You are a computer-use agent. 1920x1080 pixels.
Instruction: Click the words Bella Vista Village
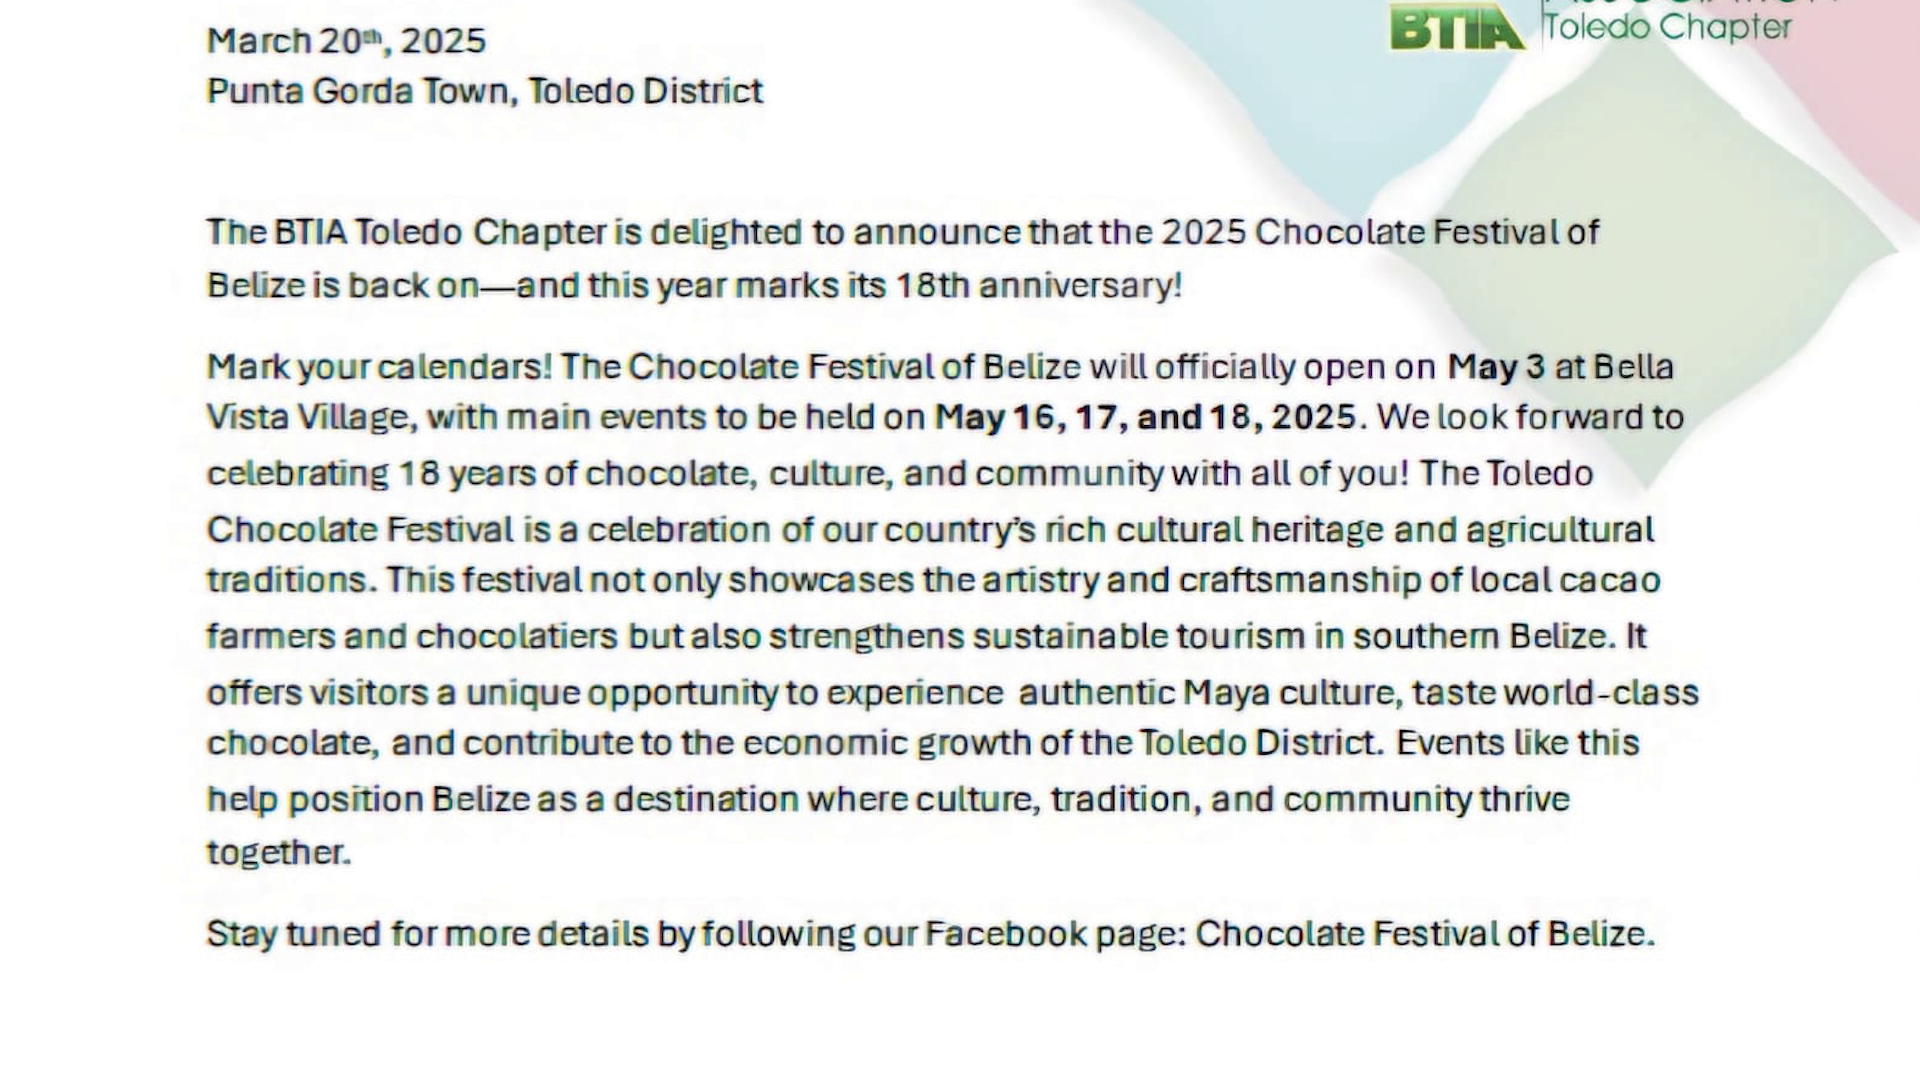click(940, 392)
